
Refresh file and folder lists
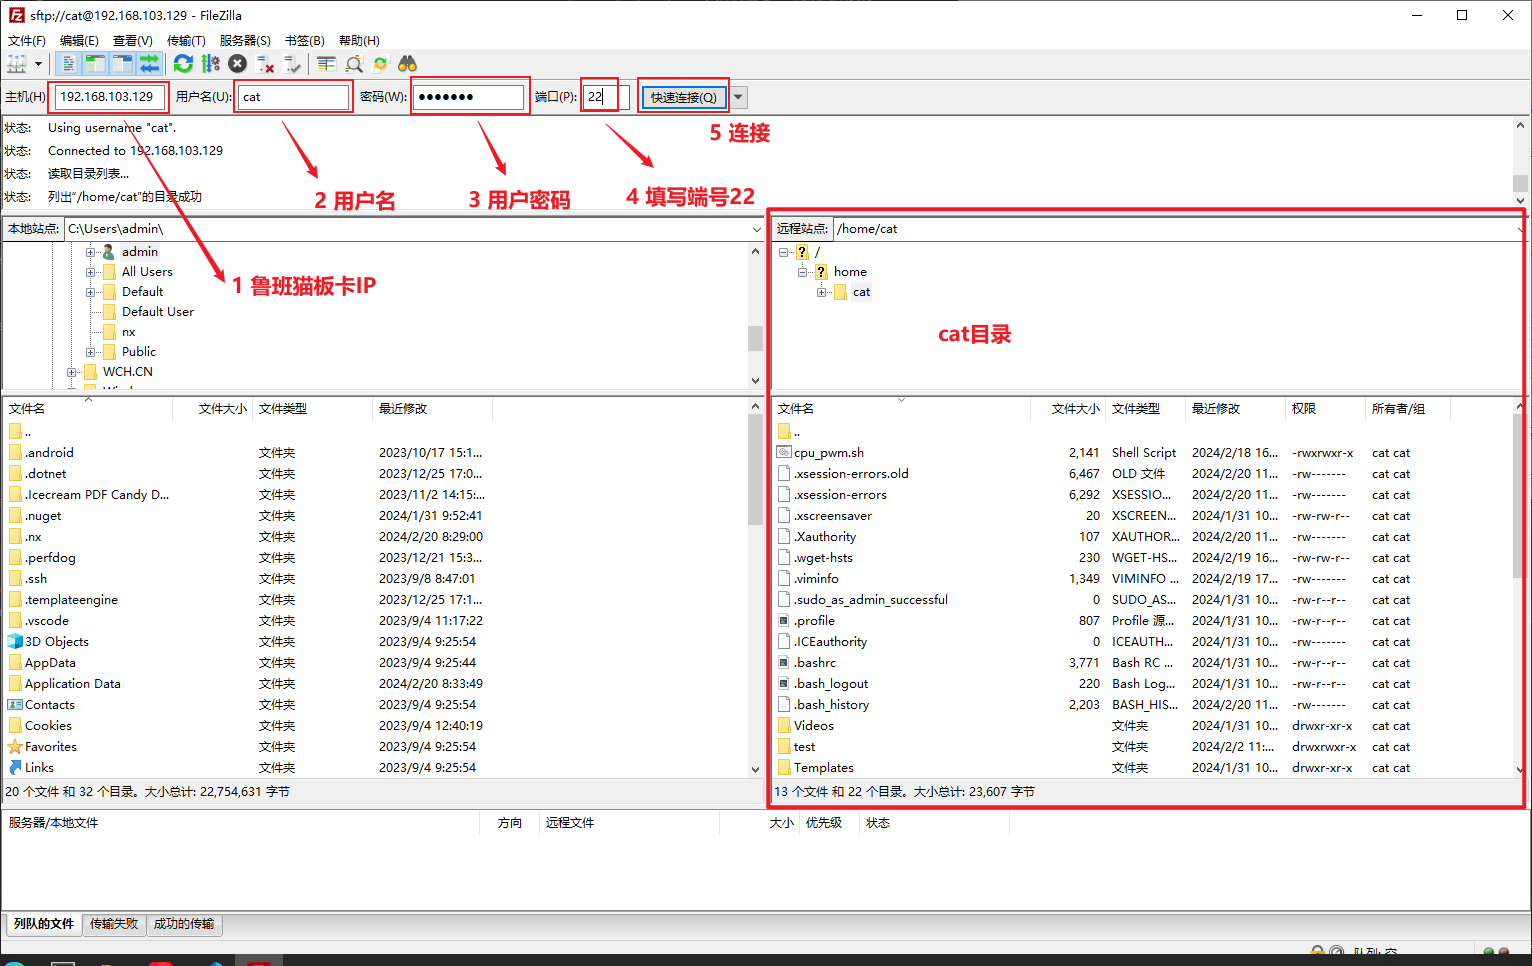(x=183, y=64)
